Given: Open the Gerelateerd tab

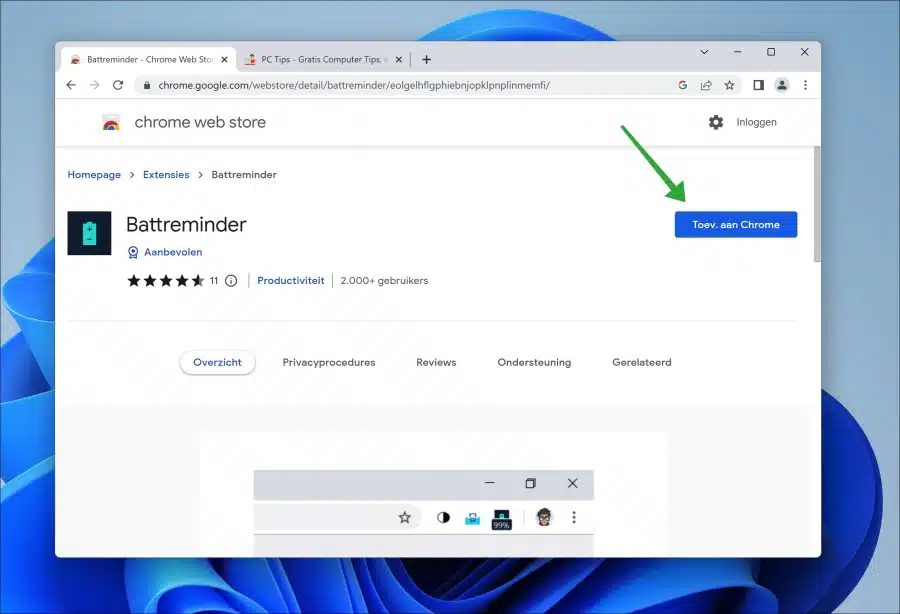Looking at the screenshot, I should click(x=642, y=362).
